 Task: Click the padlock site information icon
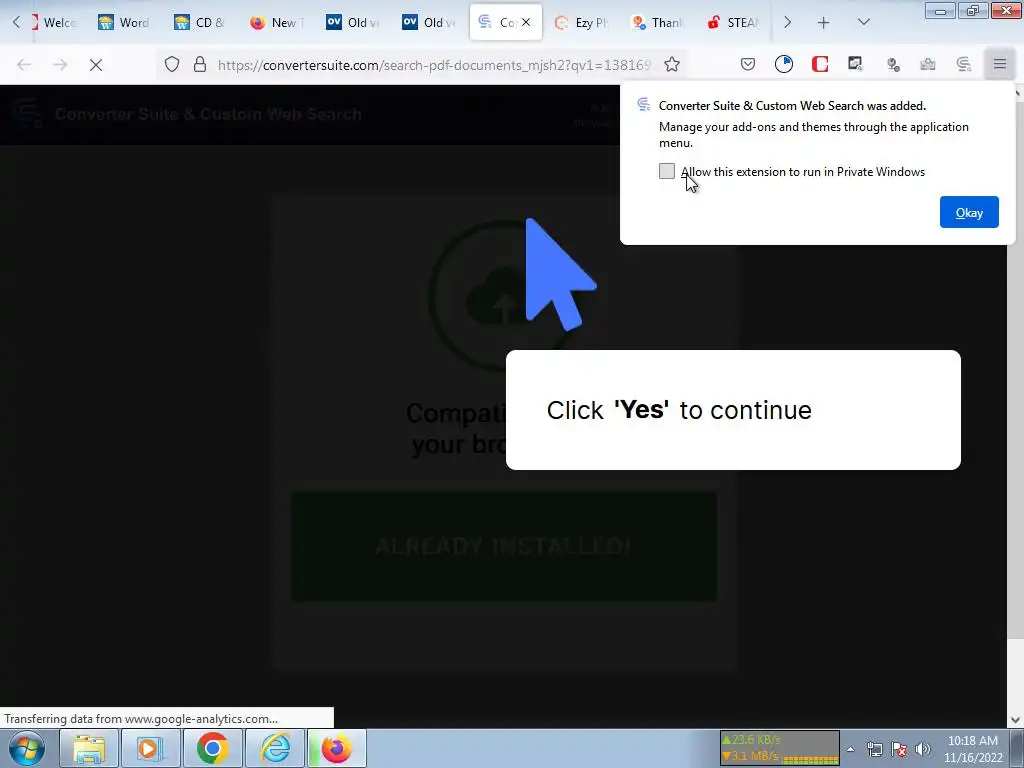pos(200,64)
